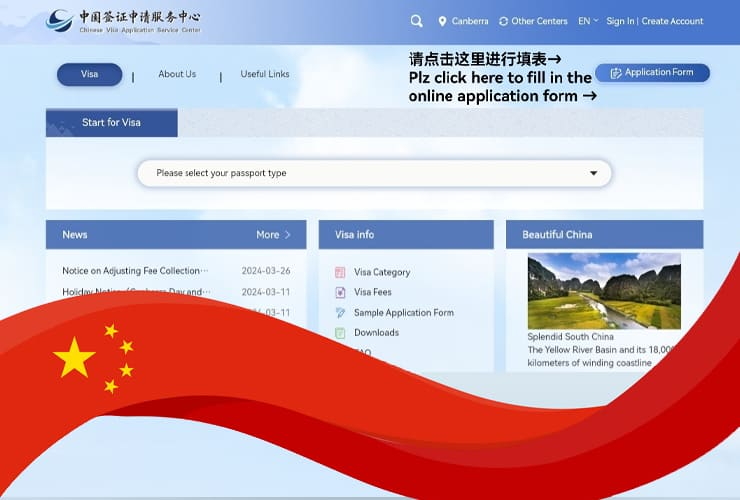Click the Visa info panel header
740x500 pixels.
(406, 235)
